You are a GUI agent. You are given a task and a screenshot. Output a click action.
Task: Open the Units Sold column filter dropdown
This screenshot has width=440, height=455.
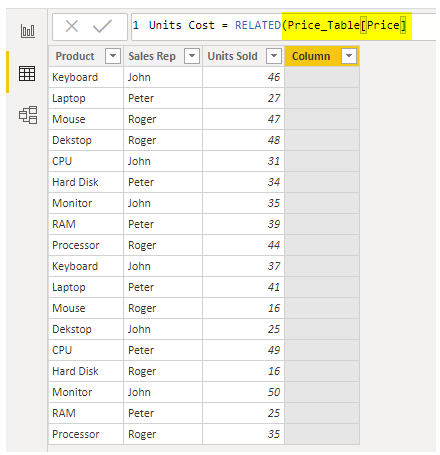[274, 56]
